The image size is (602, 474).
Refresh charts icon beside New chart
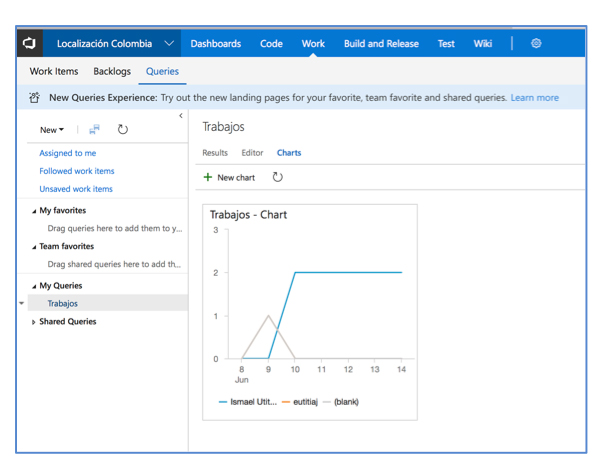[x=277, y=177]
